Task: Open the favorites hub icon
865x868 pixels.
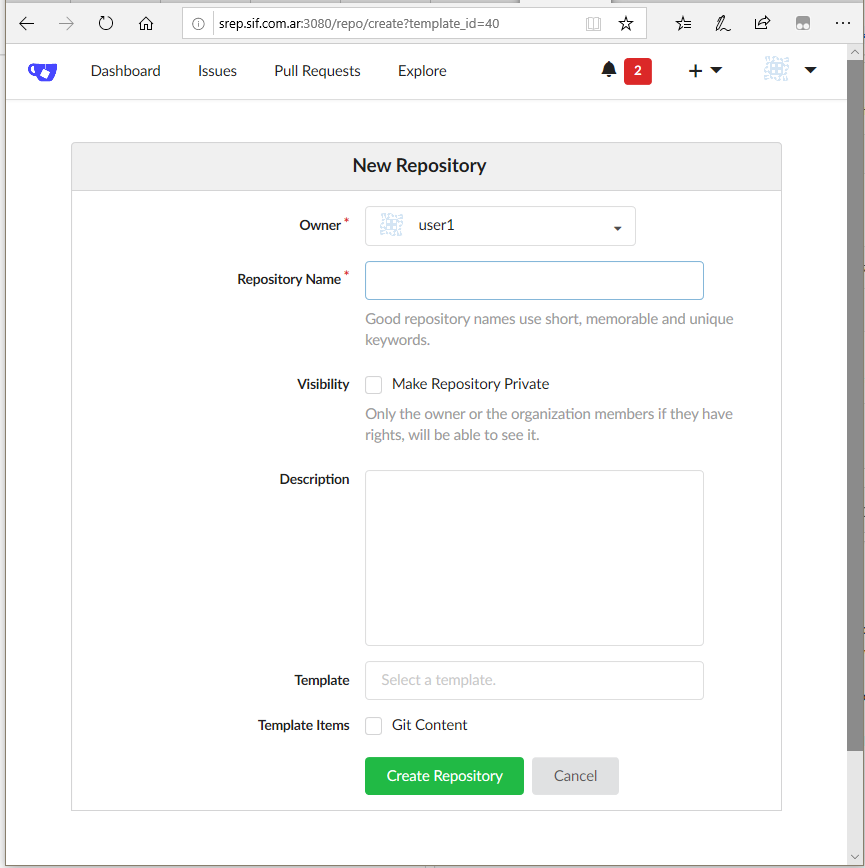Action: [683, 23]
